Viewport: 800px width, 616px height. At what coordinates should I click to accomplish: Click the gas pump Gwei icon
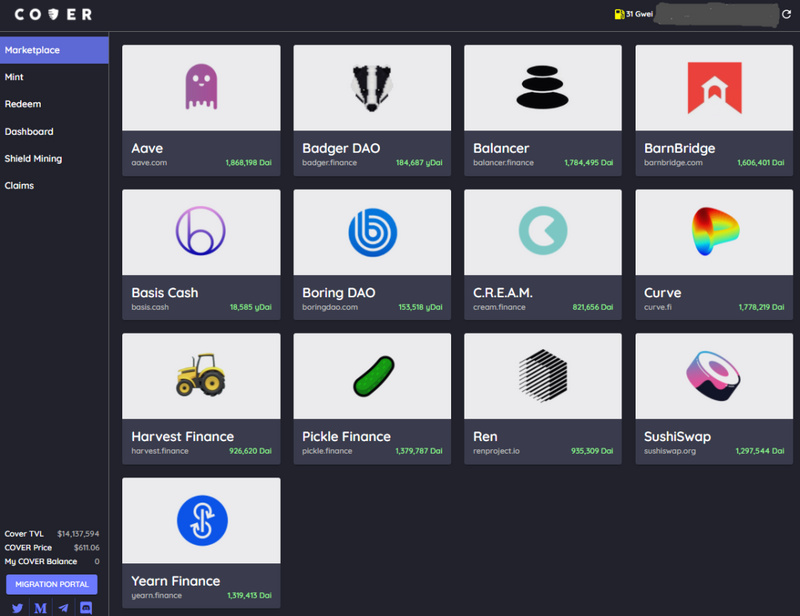[x=619, y=14]
